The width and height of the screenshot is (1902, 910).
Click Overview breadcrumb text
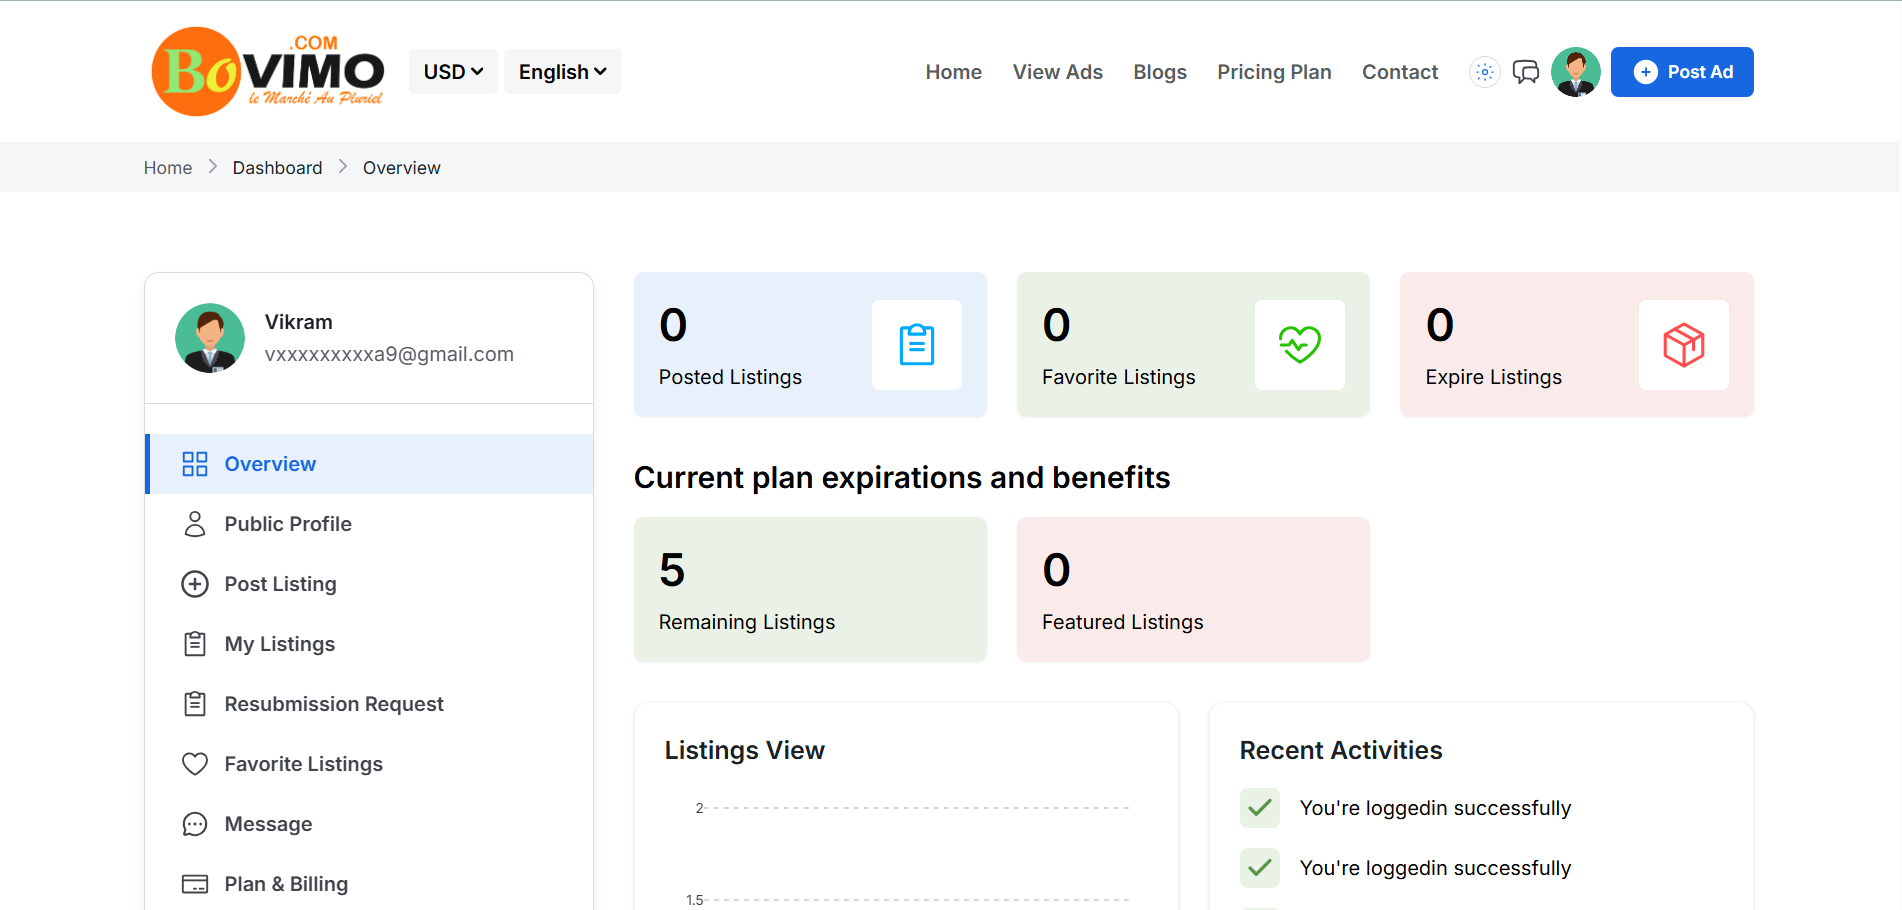401,168
